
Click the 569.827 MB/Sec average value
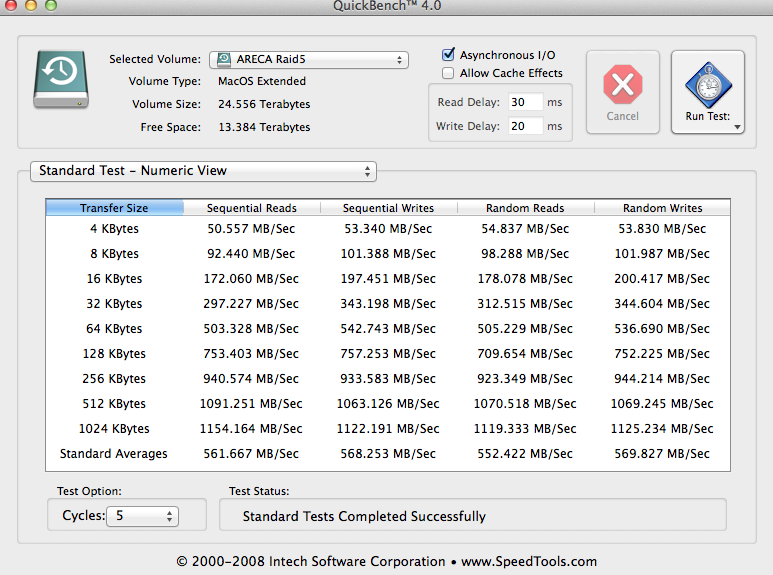point(662,454)
